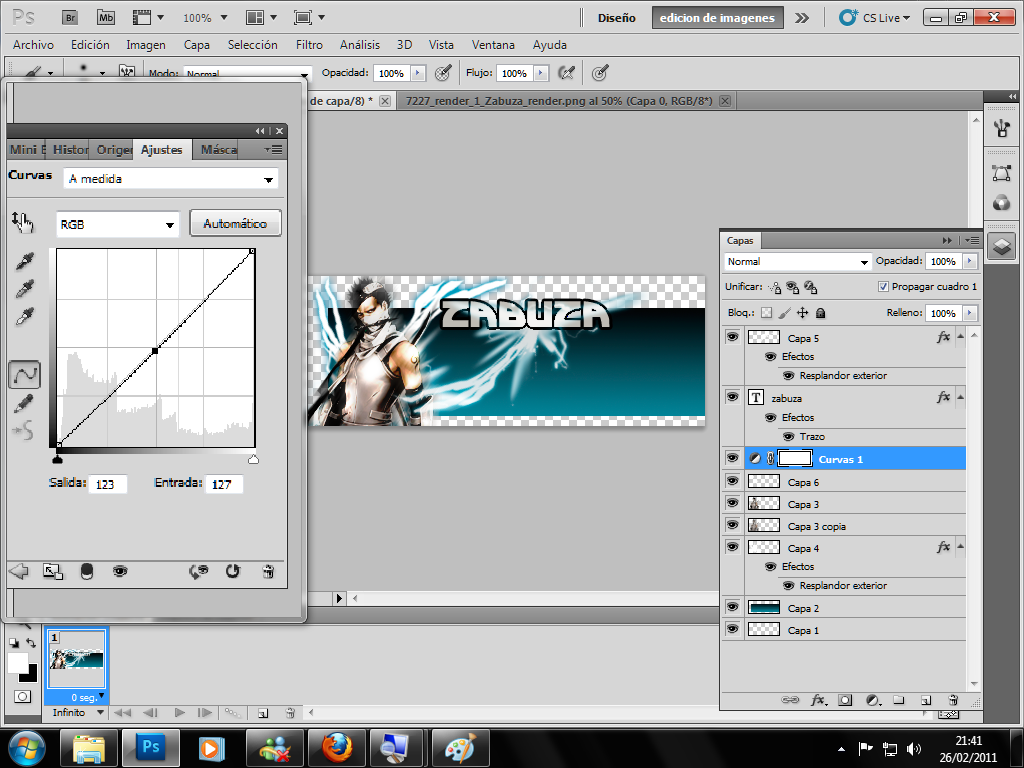Open the Selección menu

252,44
